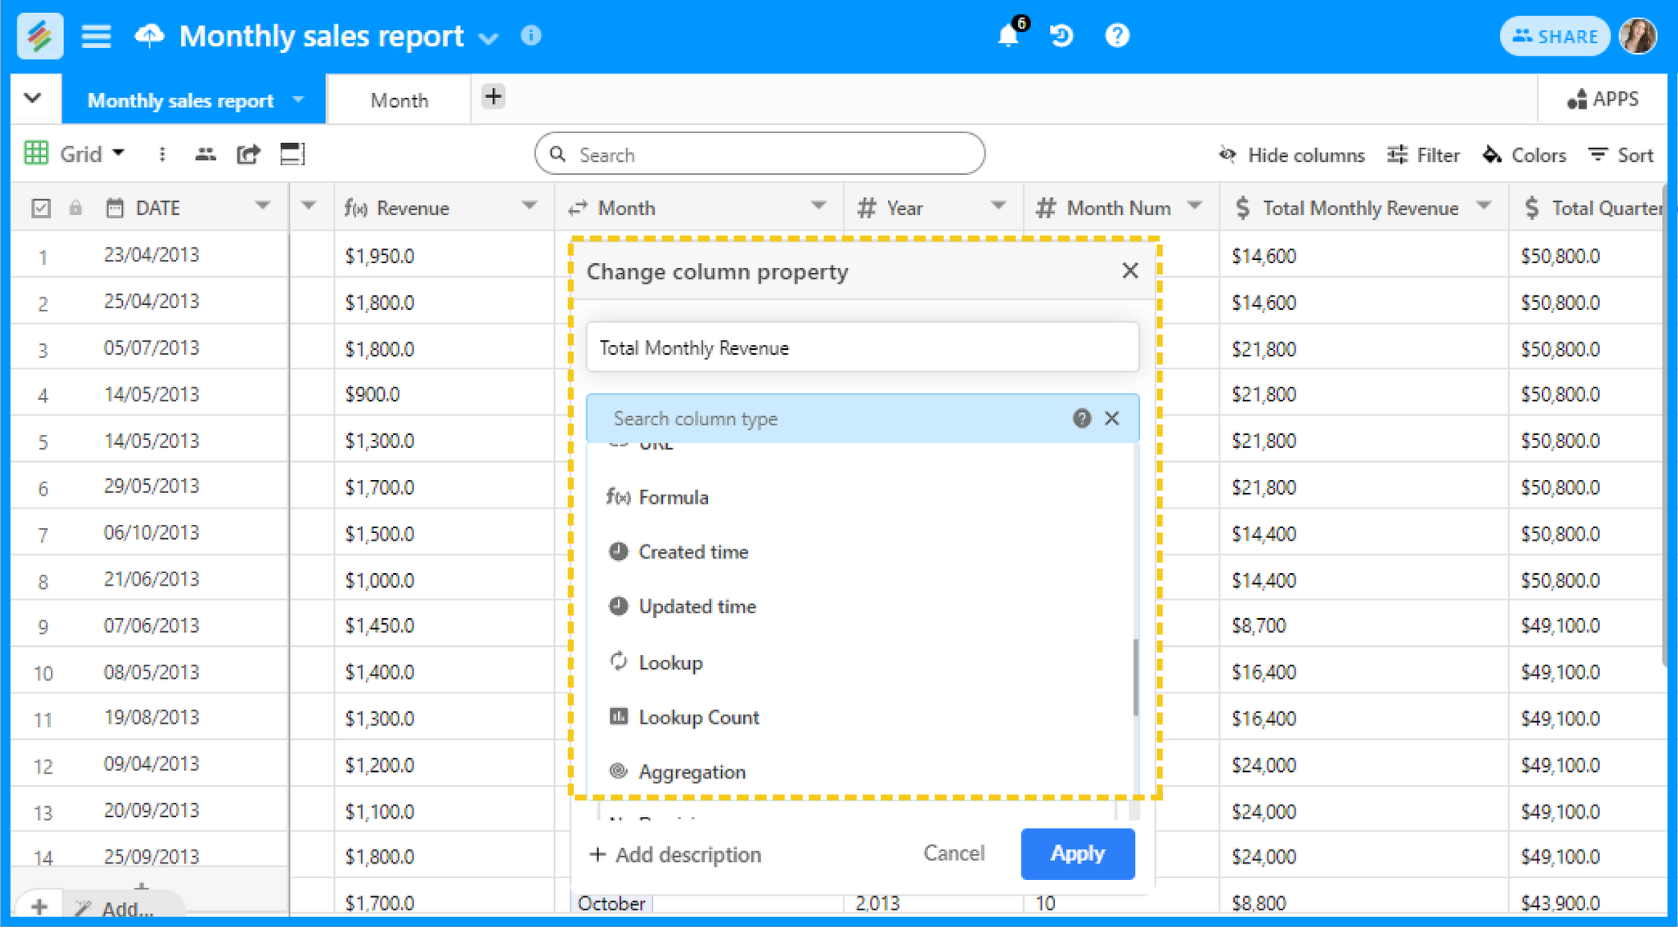
Task: Click the expand record icon next to share
Action: pos(292,153)
